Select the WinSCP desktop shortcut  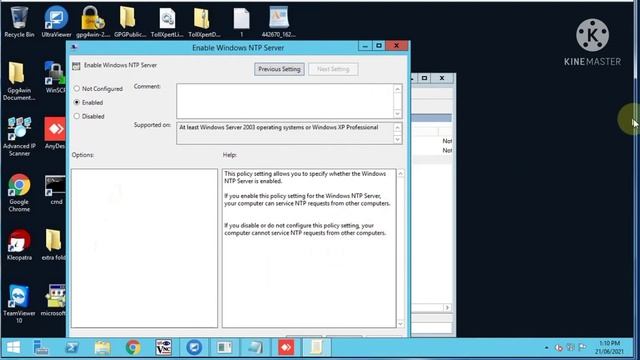(55, 78)
